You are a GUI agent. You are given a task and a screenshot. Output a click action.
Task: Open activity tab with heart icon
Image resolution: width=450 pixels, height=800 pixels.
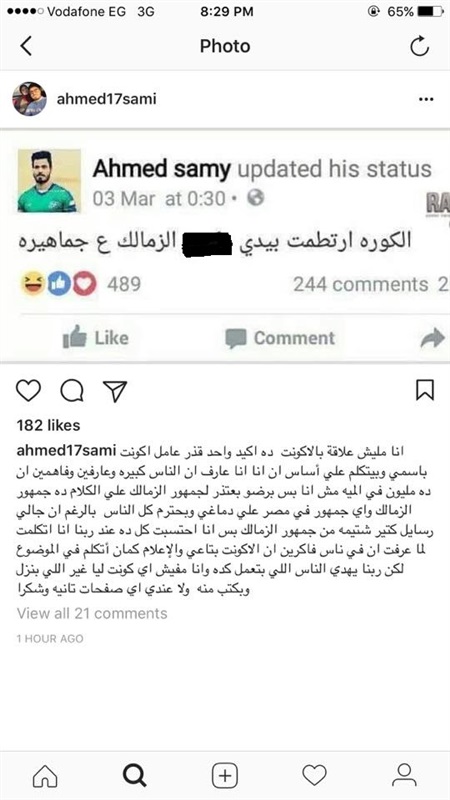(x=314, y=776)
